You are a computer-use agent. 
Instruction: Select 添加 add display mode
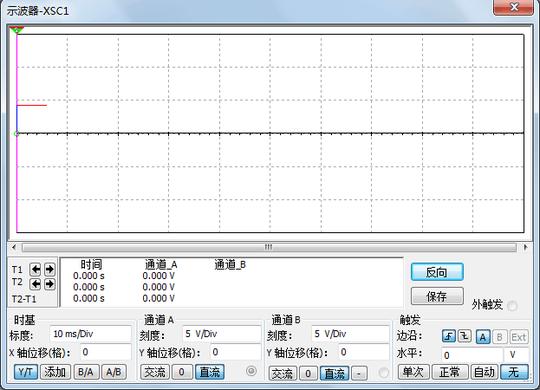pyautogui.click(x=55, y=372)
